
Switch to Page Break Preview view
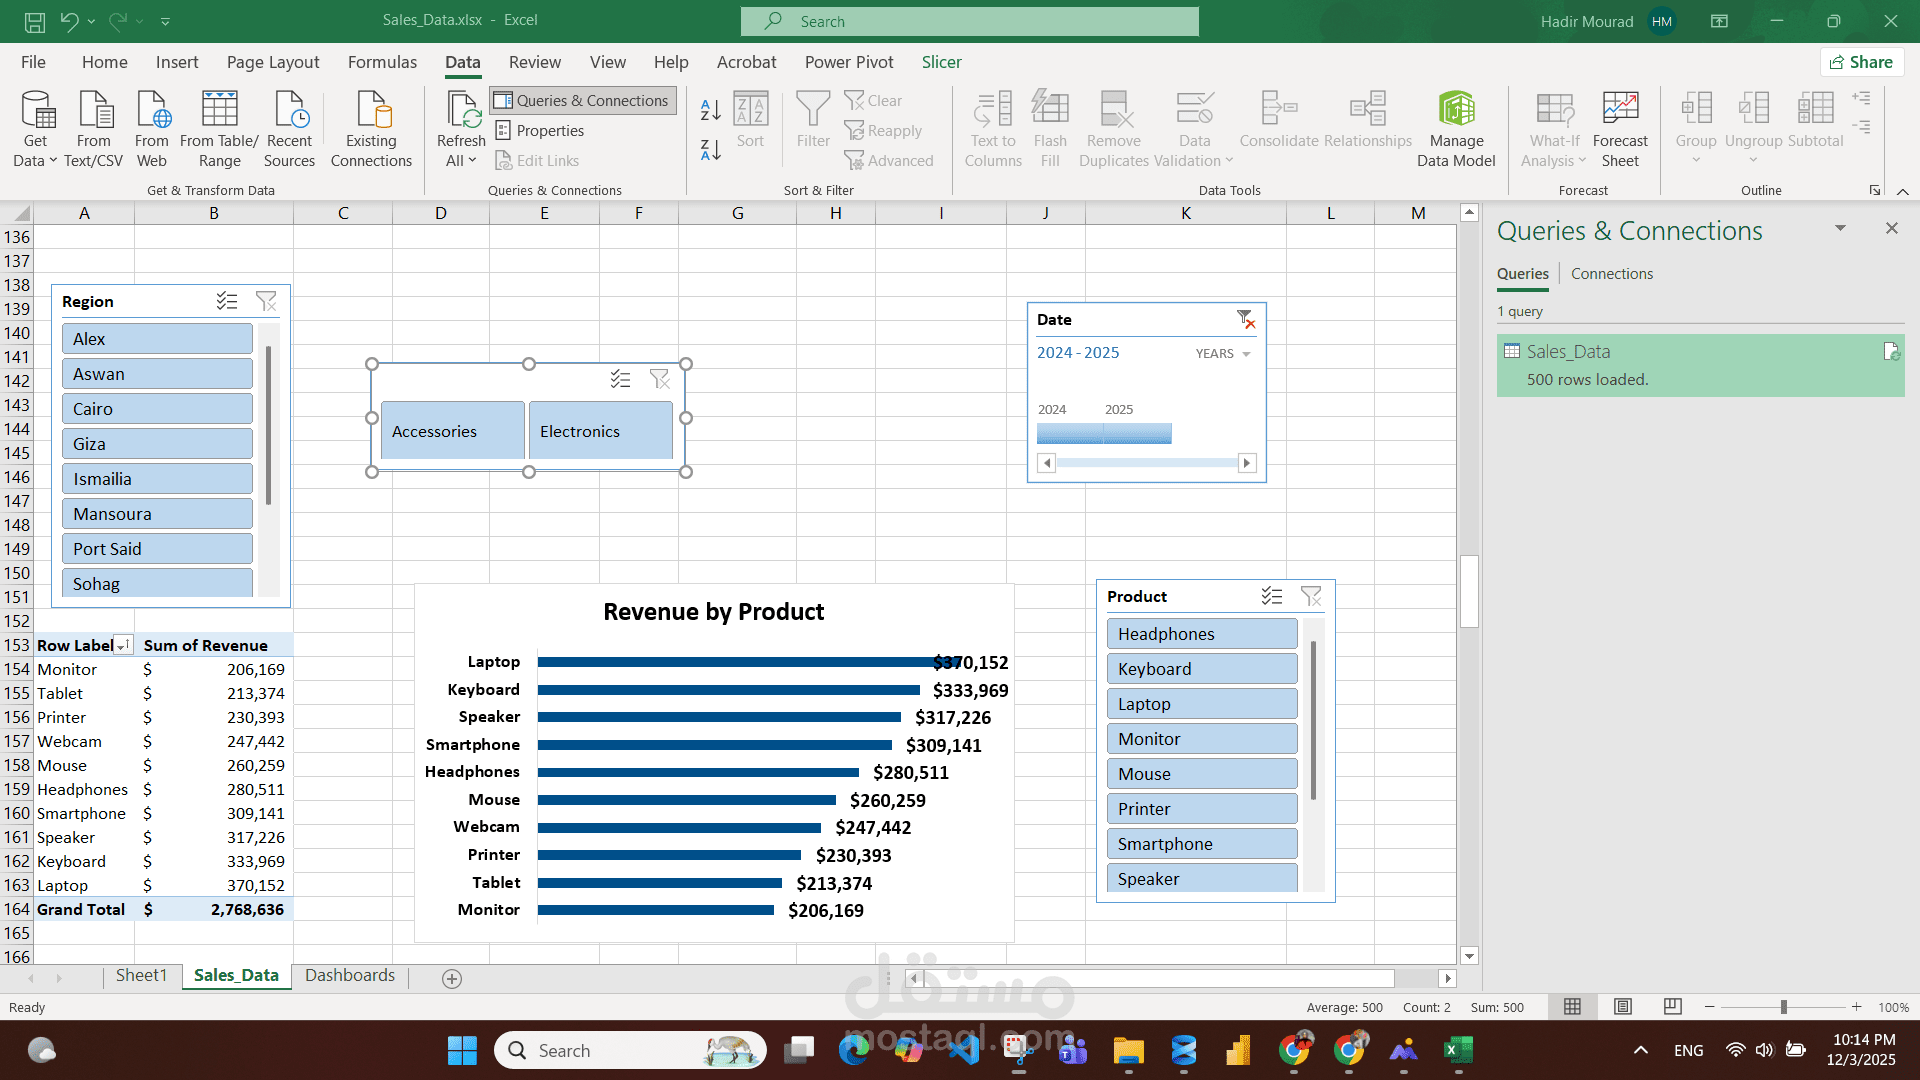pos(1672,1007)
